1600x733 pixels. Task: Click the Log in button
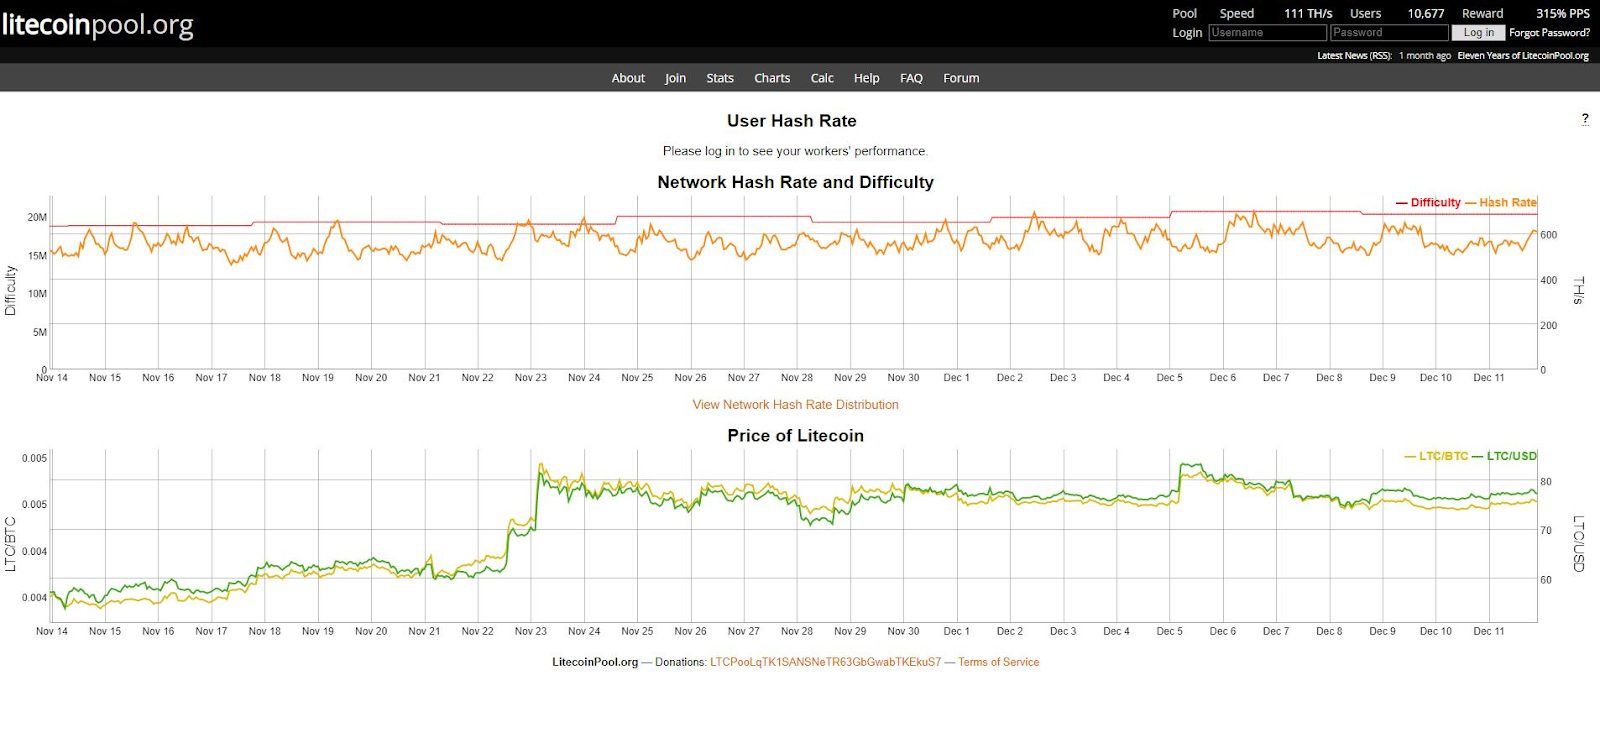pos(1478,33)
